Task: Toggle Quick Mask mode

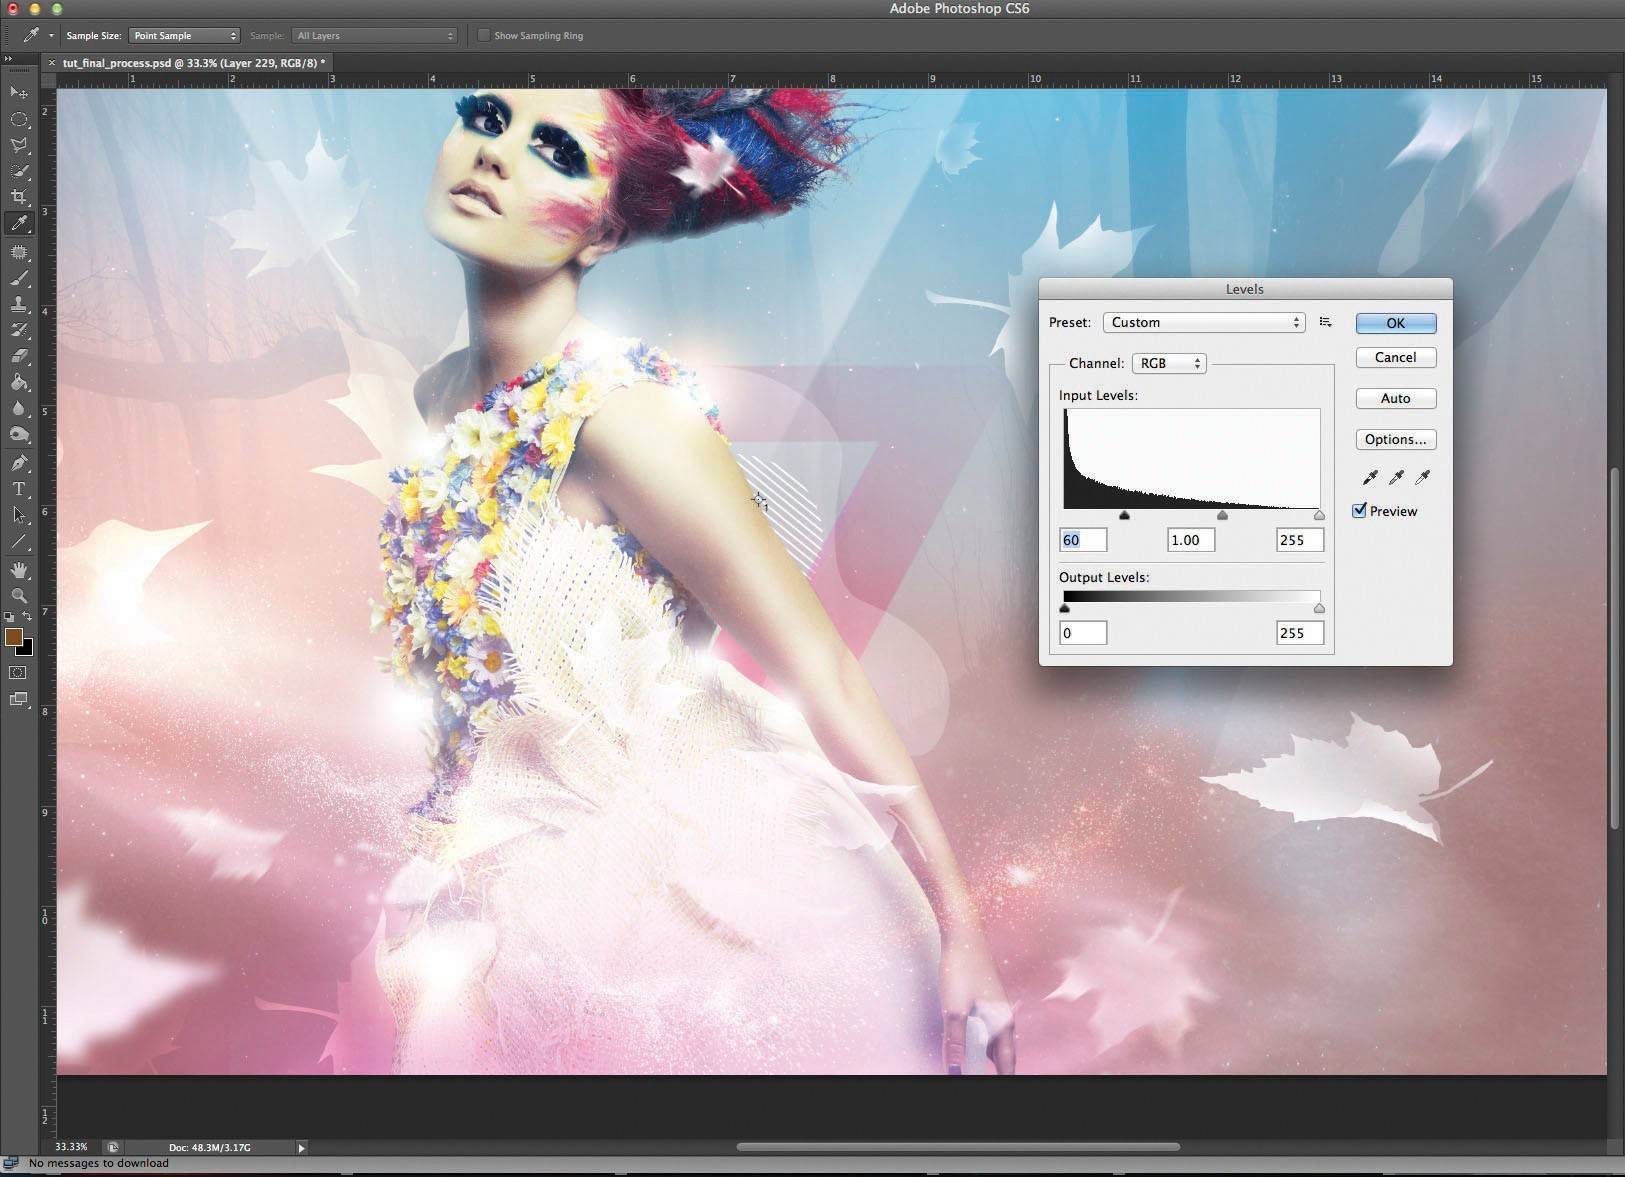Action: point(18,673)
